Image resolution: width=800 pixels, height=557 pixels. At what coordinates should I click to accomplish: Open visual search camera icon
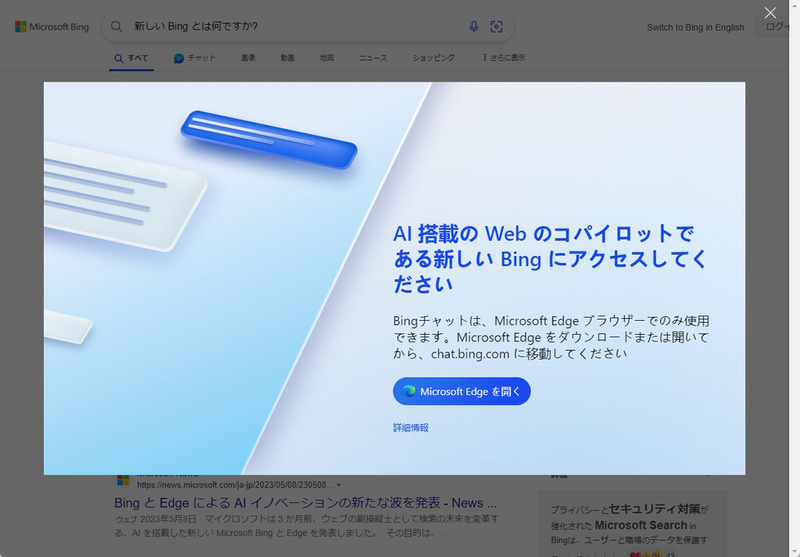point(496,27)
